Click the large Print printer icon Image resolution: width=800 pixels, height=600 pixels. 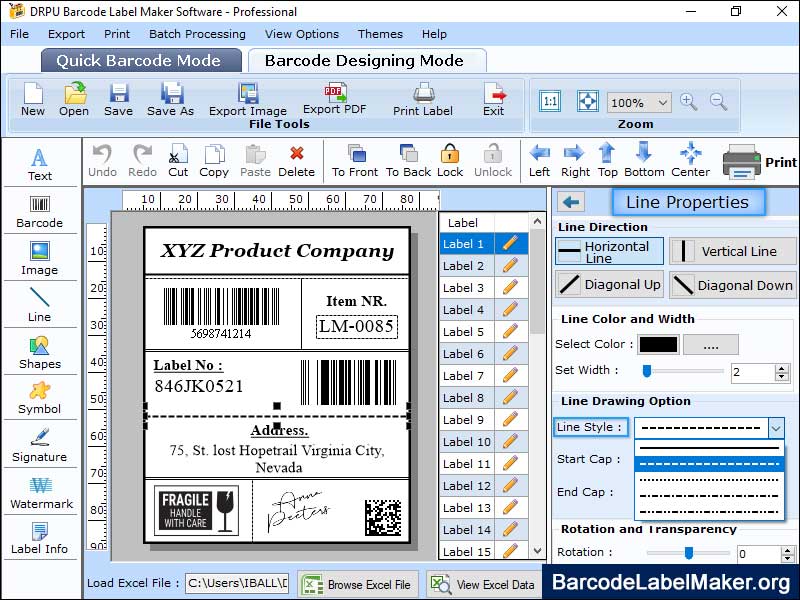[x=742, y=161]
